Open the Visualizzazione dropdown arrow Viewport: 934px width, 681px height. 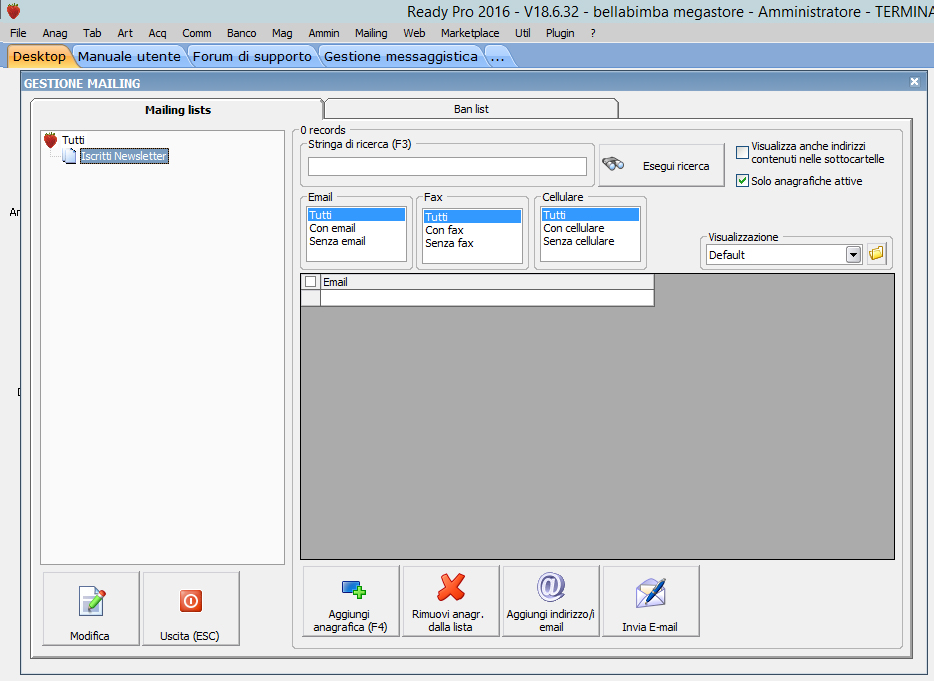pyautogui.click(x=854, y=255)
